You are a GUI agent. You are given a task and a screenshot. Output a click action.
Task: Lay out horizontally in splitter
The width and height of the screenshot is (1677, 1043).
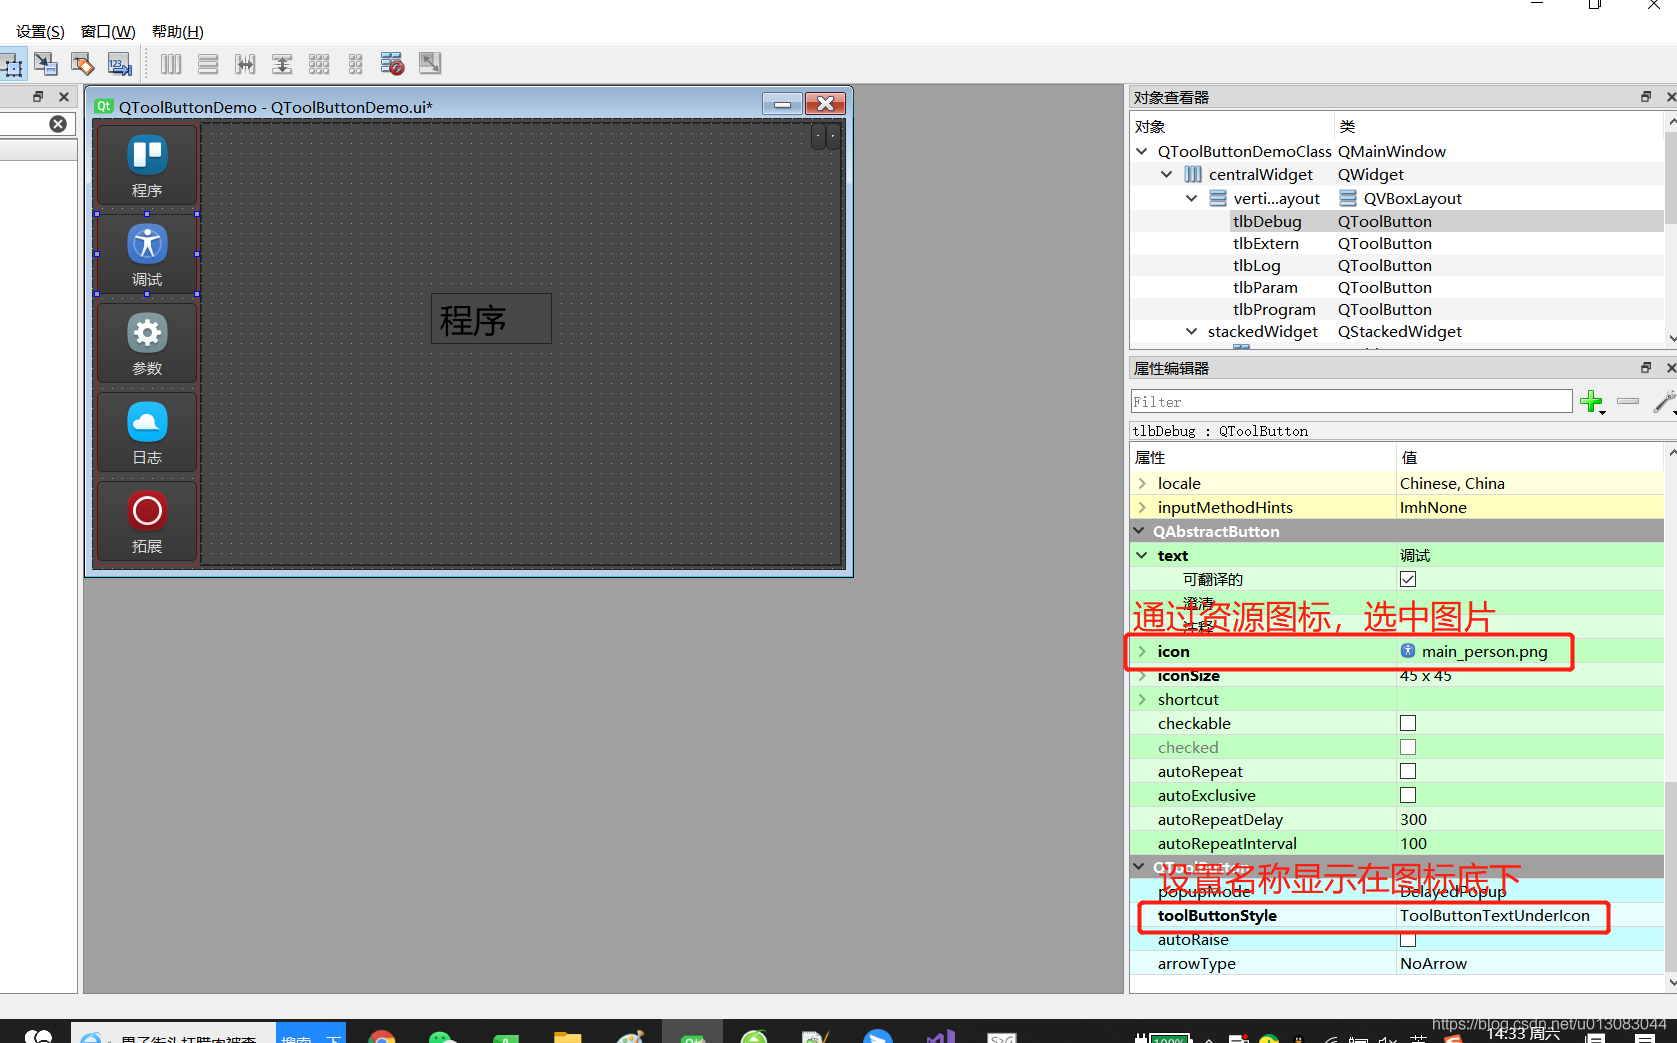[245, 64]
